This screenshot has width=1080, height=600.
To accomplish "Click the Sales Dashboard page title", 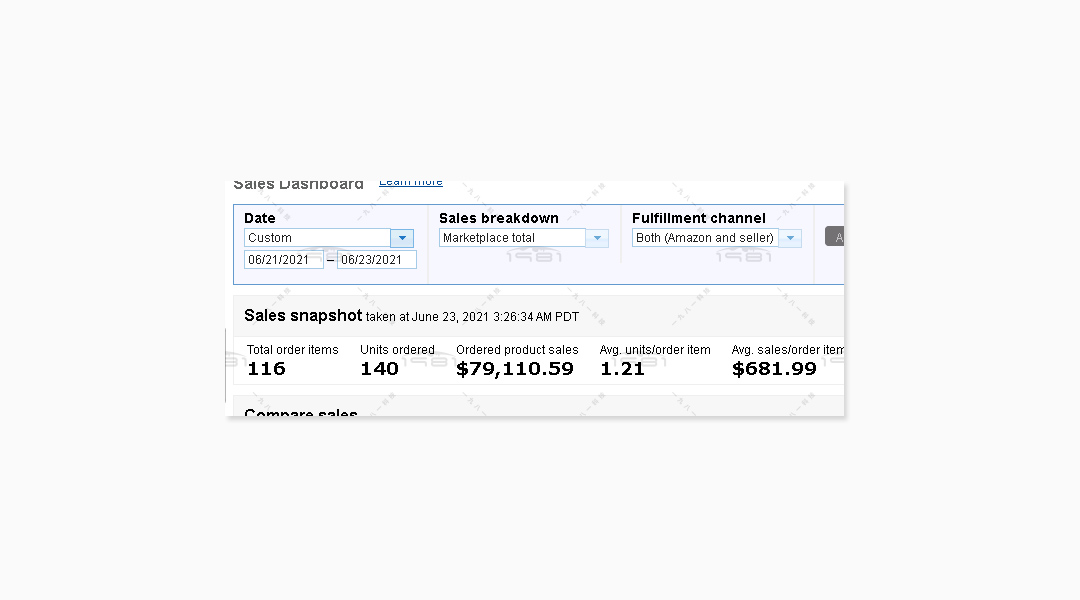I will 298,185.
